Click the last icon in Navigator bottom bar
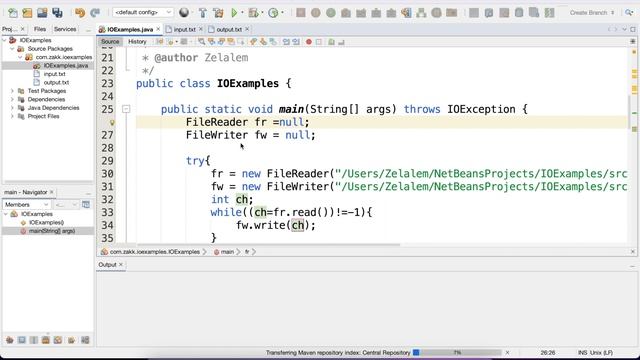 [x=85, y=340]
